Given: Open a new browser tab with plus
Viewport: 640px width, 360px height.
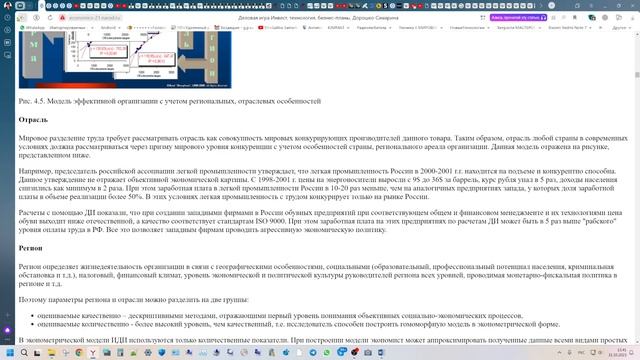Looking at the screenshot, I should point(551,6).
